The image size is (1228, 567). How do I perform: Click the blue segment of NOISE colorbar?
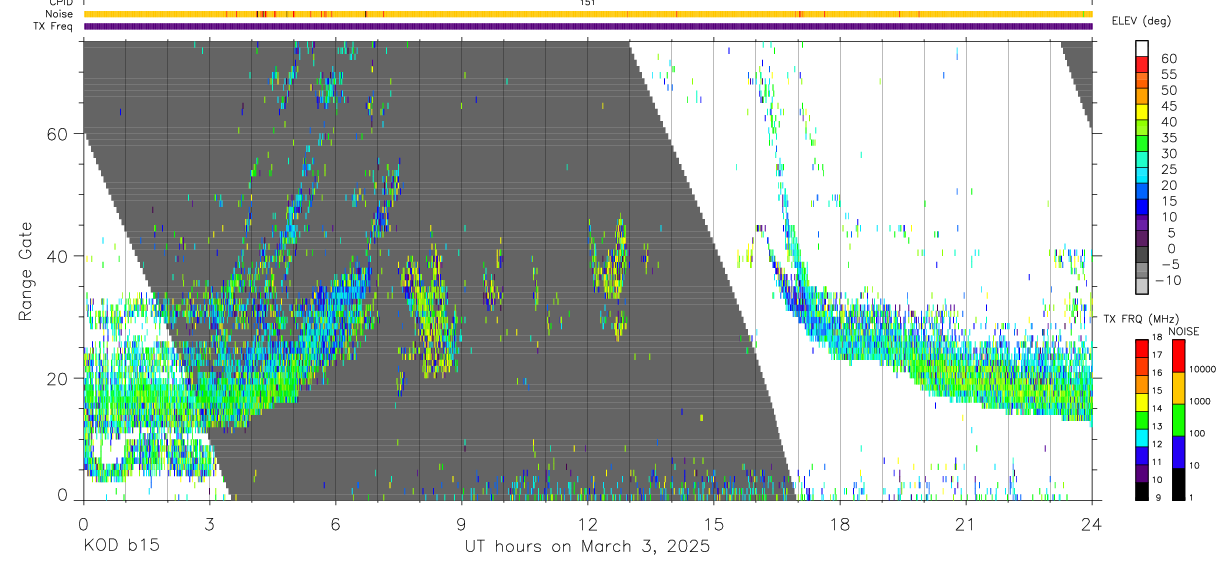pyautogui.click(x=1177, y=451)
